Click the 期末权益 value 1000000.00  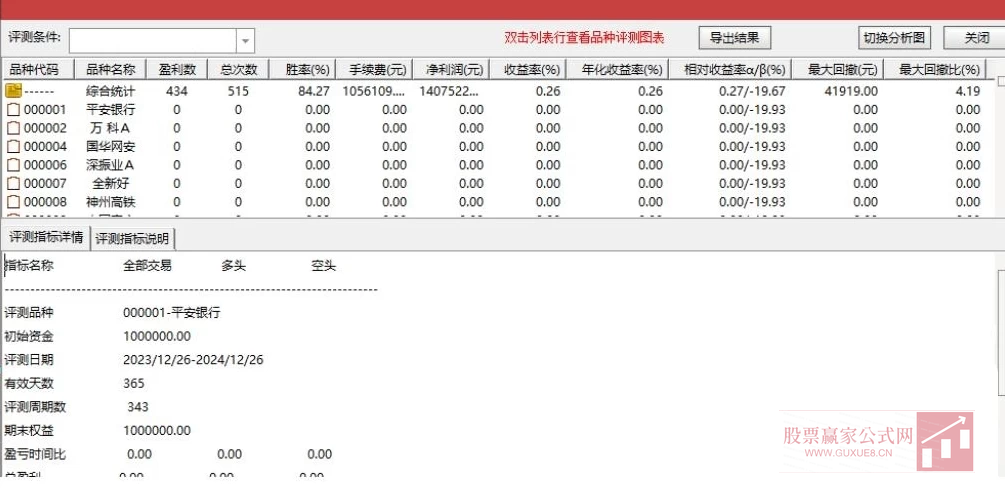point(157,430)
